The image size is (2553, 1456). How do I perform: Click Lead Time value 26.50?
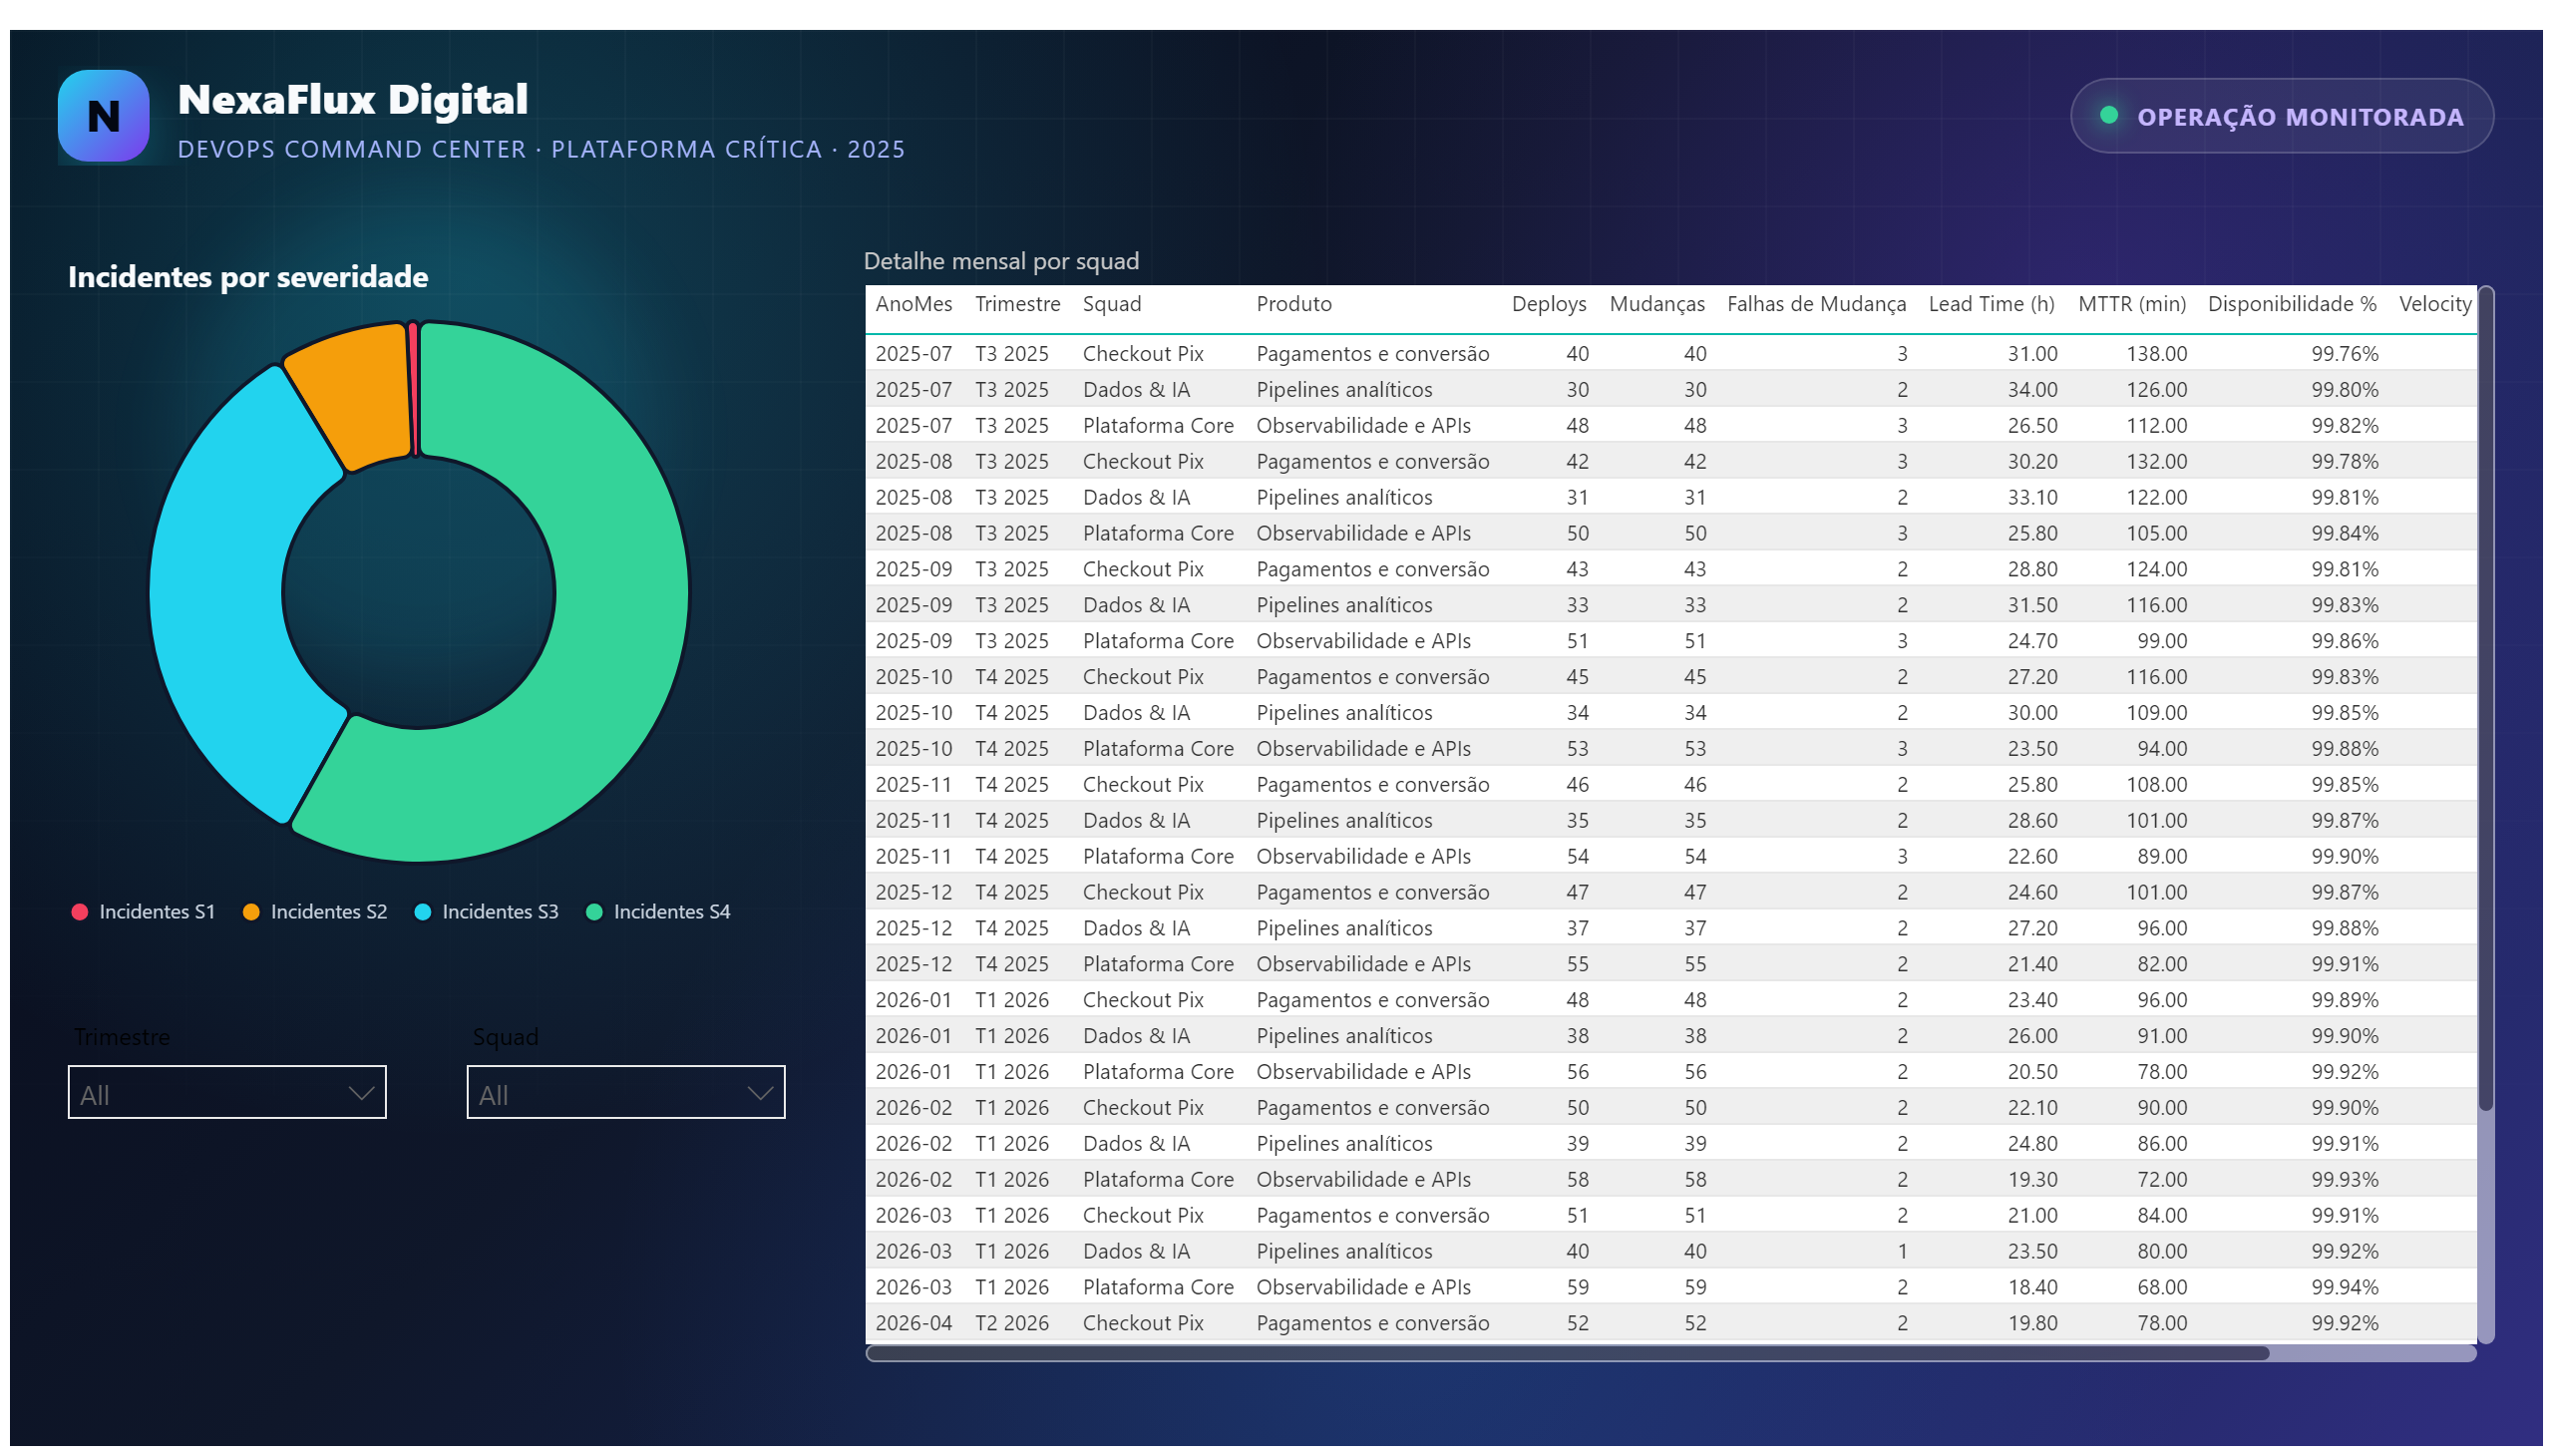[x=2032, y=426]
